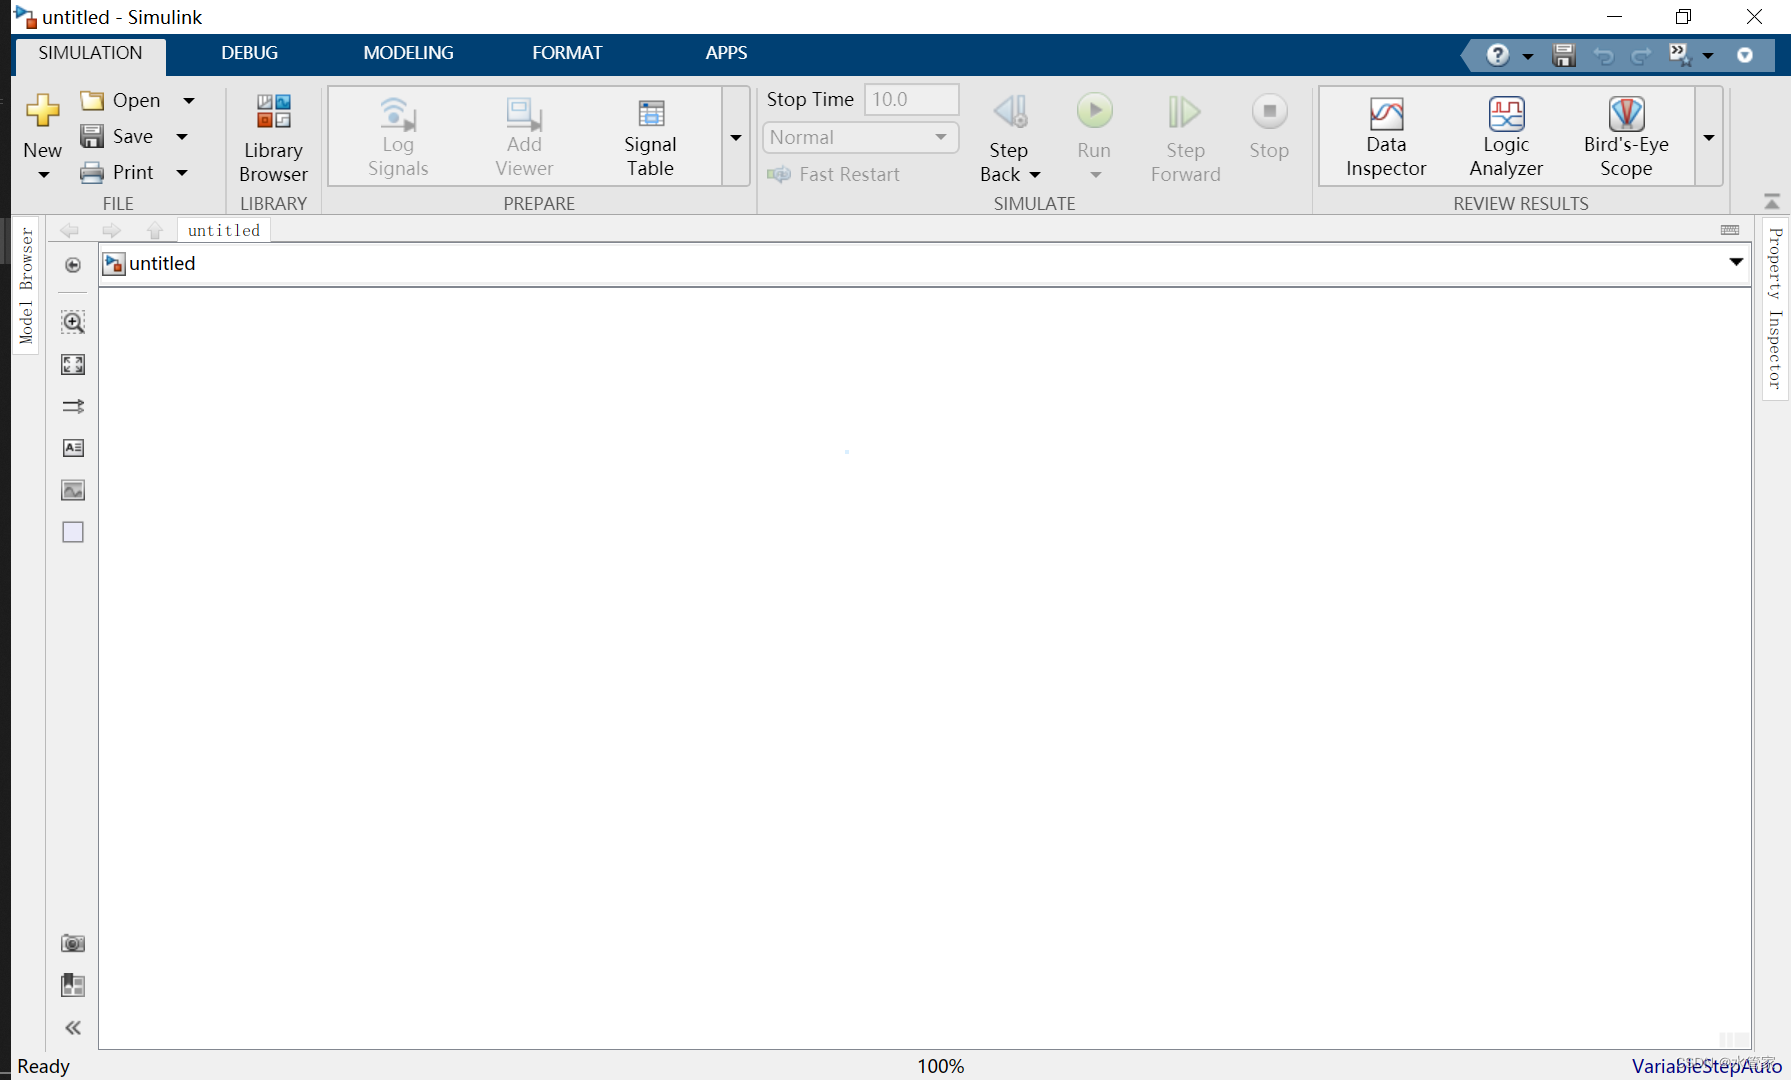Screen dimensions: 1791x1080
Task: Take a screenshot with the camera icon
Action: (x=73, y=943)
